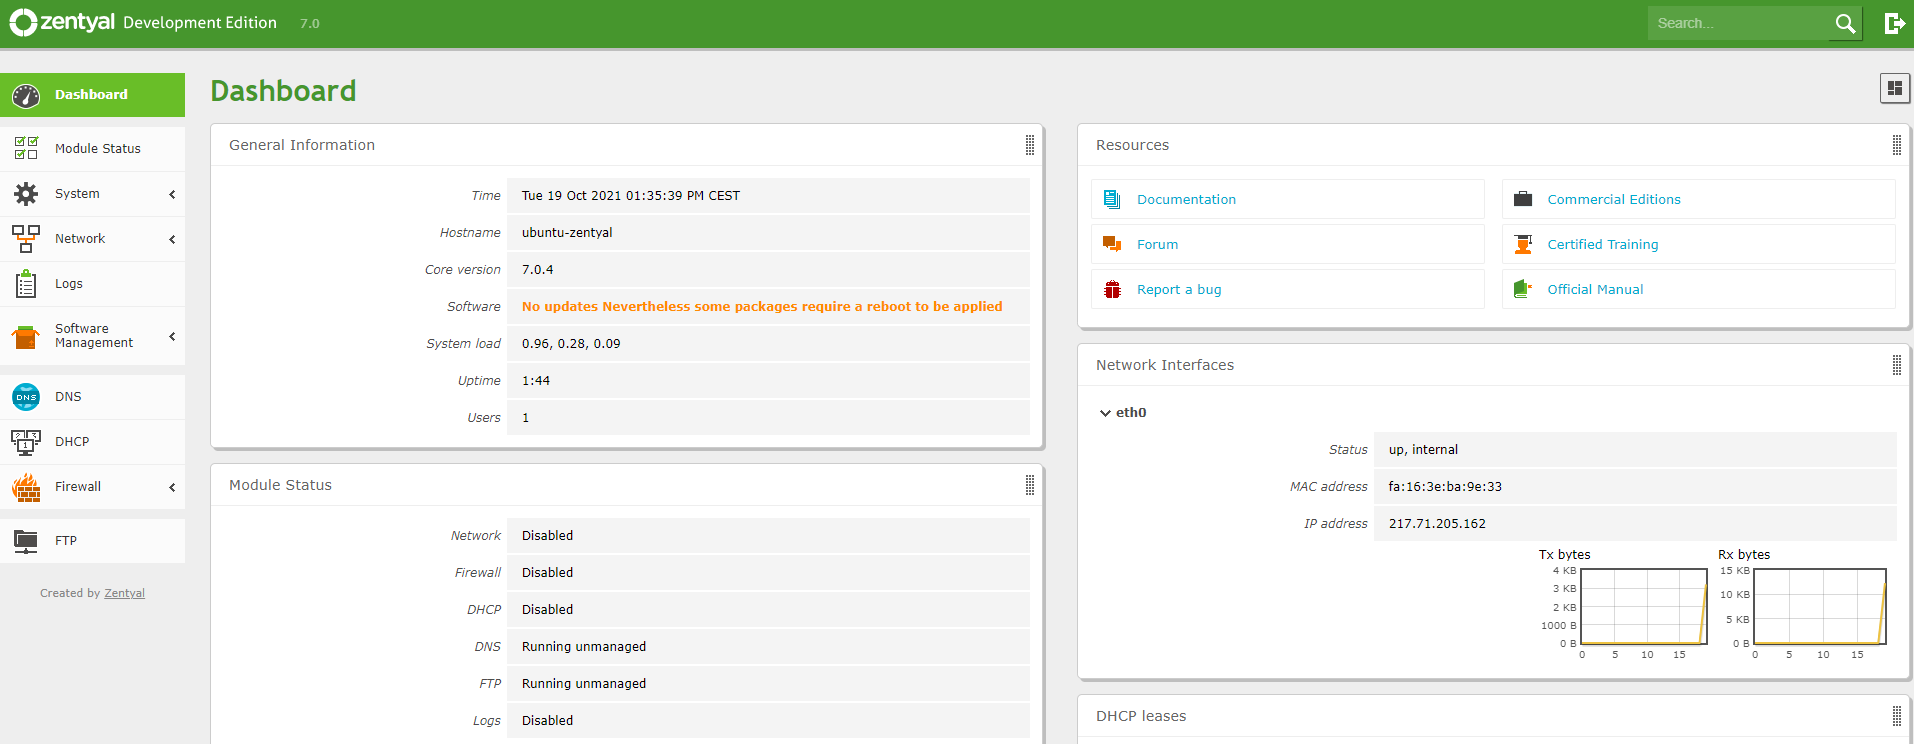The image size is (1914, 744).
Task: Click the magnifier search icon
Action: pos(1845,23)
